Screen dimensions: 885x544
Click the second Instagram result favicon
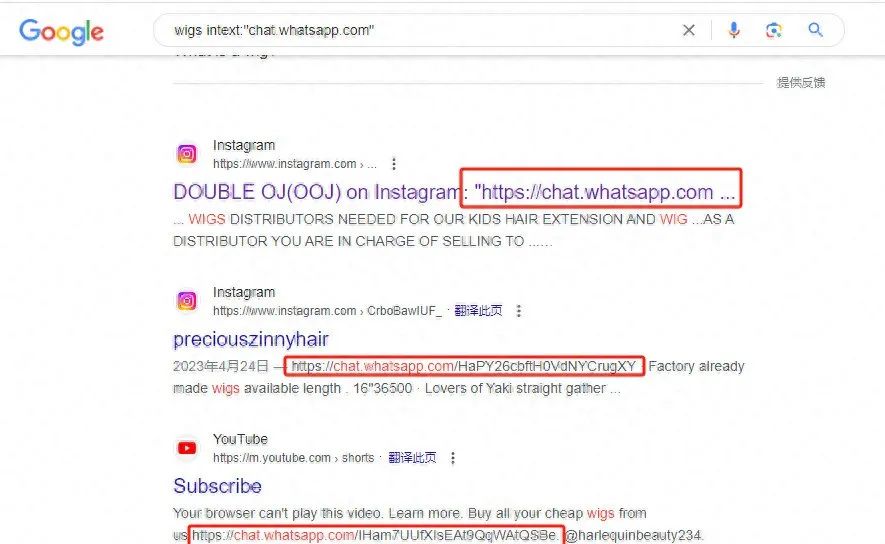(187, 301)
